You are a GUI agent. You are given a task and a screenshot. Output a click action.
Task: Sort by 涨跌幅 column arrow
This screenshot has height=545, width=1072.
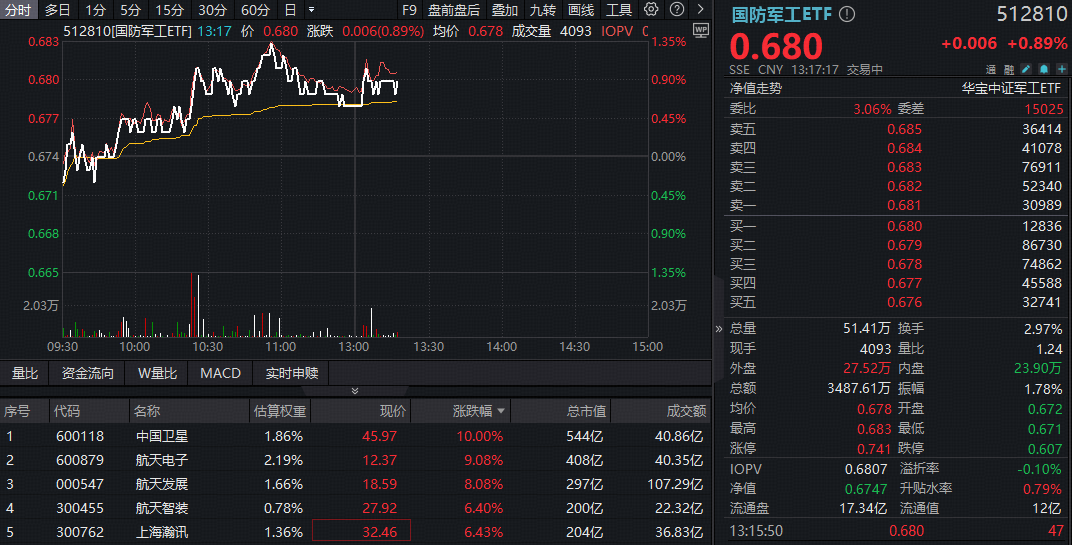pos(500,411)
